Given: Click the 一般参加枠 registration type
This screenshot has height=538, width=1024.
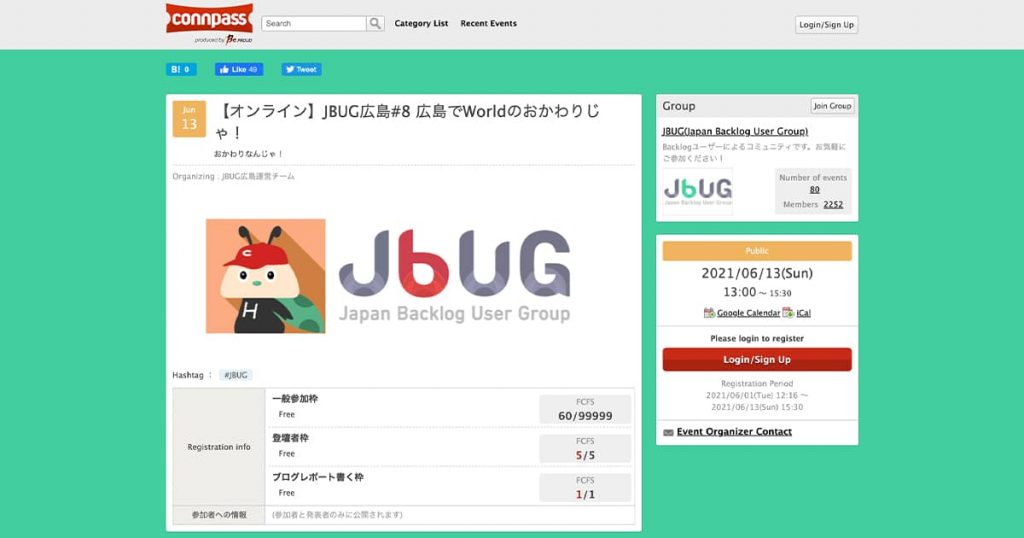Looking at the screenshot, I should point(295,399).
